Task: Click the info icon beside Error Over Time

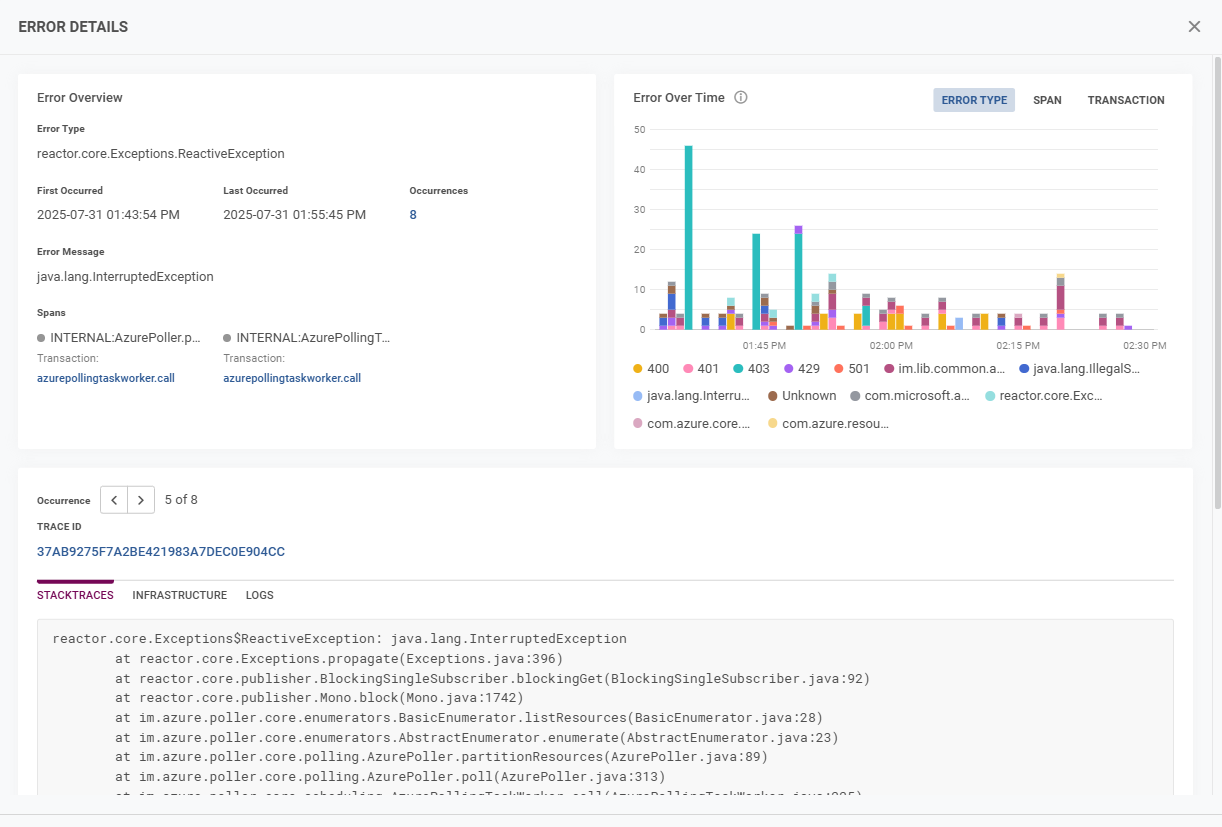Action: 741,98
